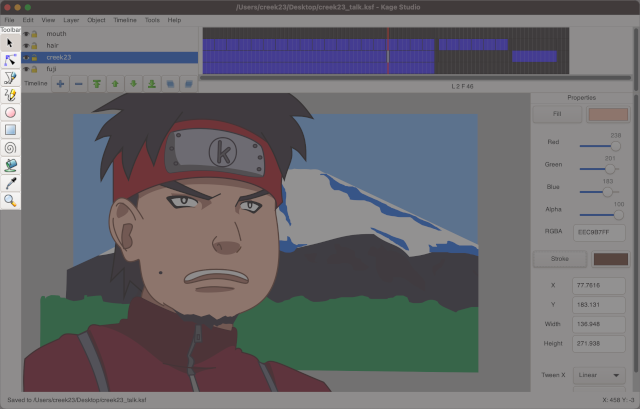Activate the Rectangle tool

(x=11, y=129)
